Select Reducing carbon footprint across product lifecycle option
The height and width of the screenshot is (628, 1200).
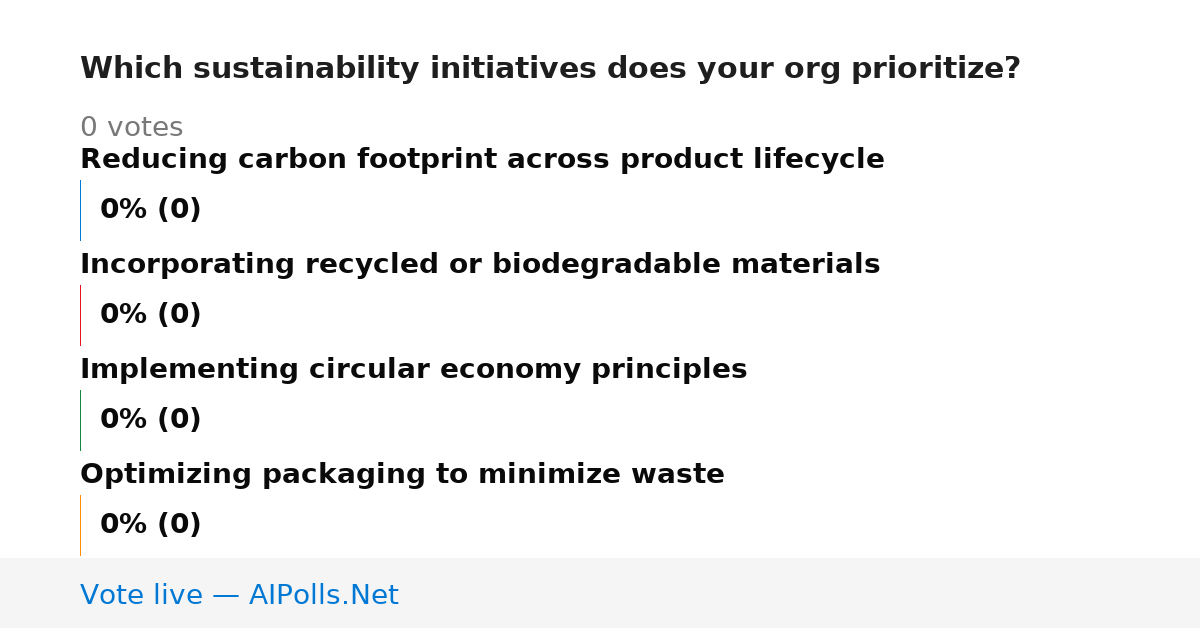pos(482,160)
